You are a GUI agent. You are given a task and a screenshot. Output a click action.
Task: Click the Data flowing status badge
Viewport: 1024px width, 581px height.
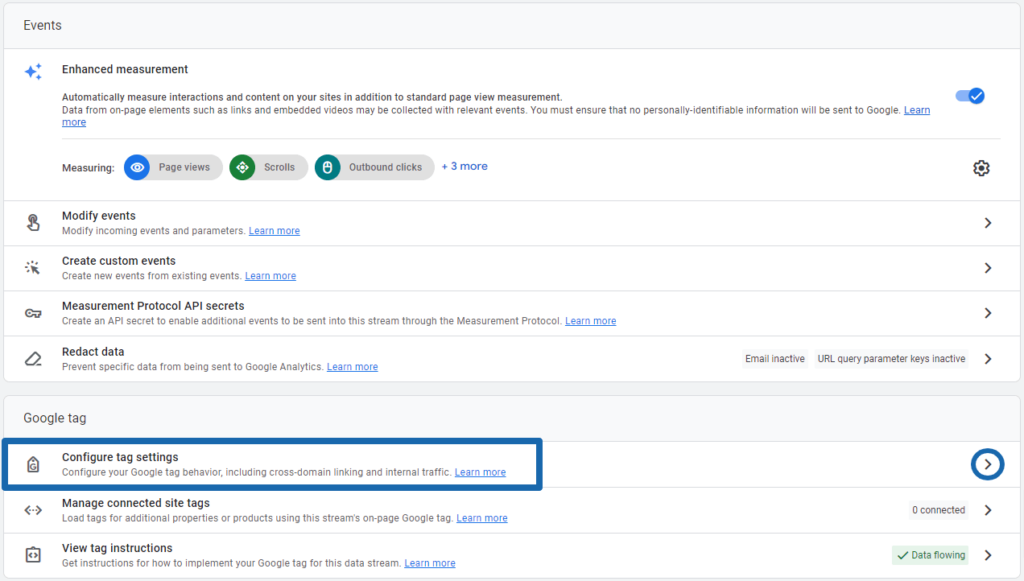[x=930, y=554]
